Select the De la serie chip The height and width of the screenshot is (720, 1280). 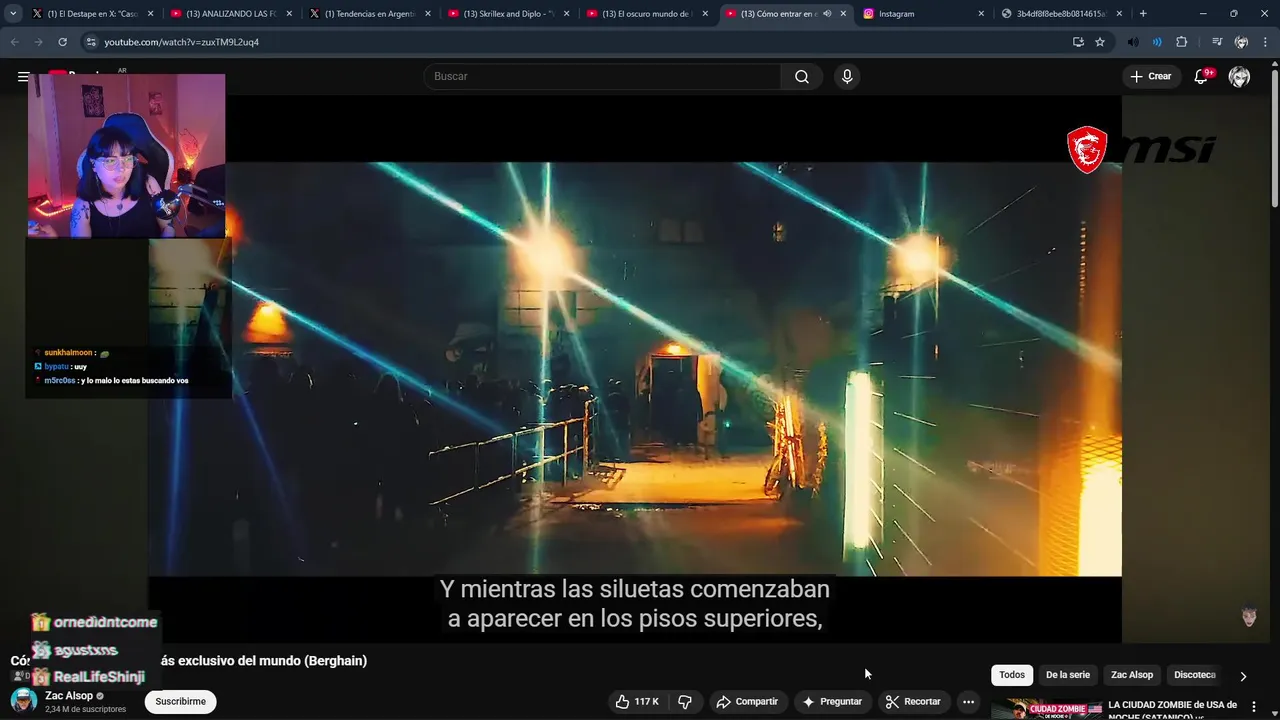(1068, 675)
